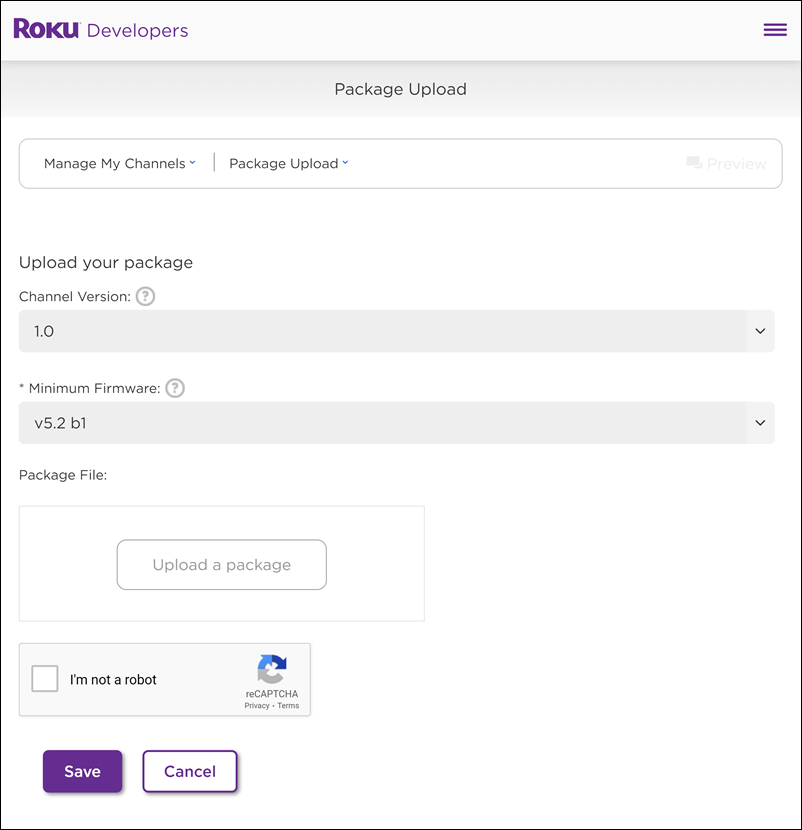Open the reCAPTCHA Terms link
Viewport: 802px width, 830px height.
tap(287, 705)
